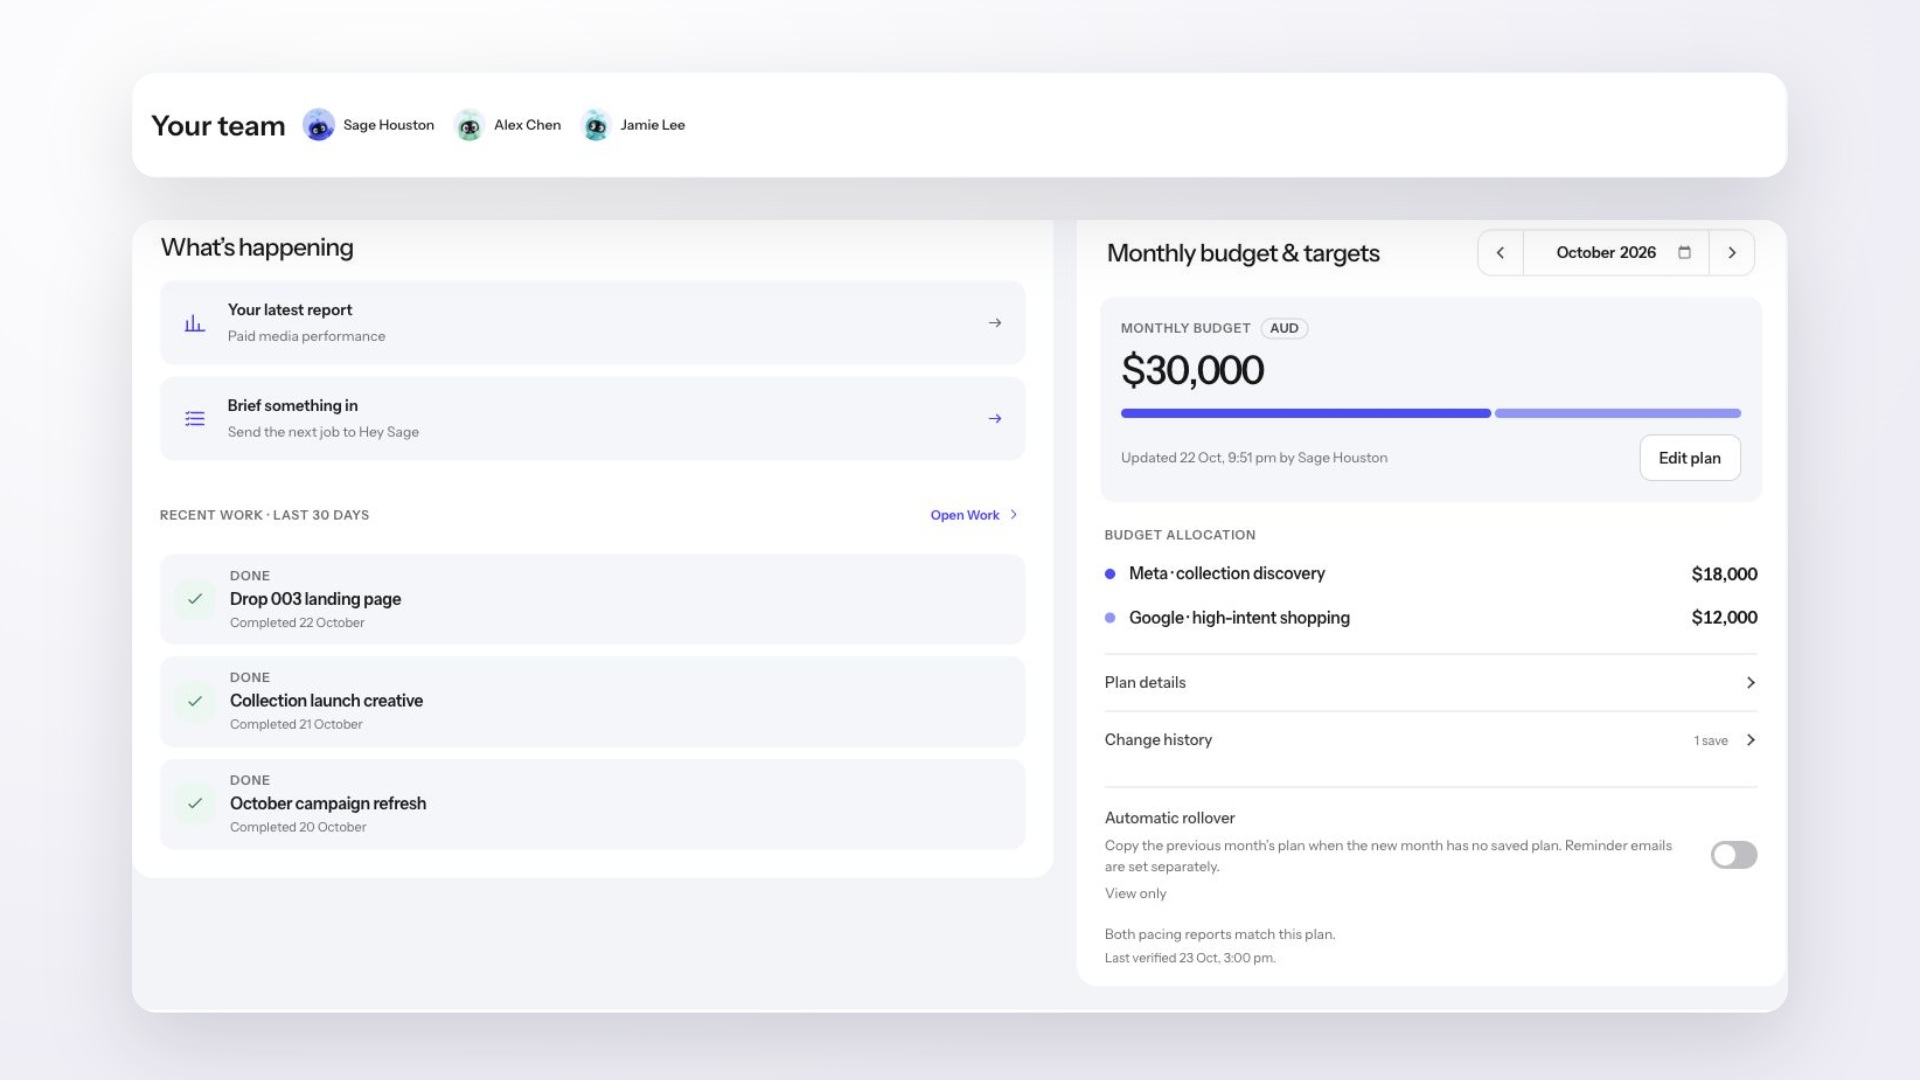Toggle the Automatic rollover switch
Screen dimensions: 1920x1080
1733,855
